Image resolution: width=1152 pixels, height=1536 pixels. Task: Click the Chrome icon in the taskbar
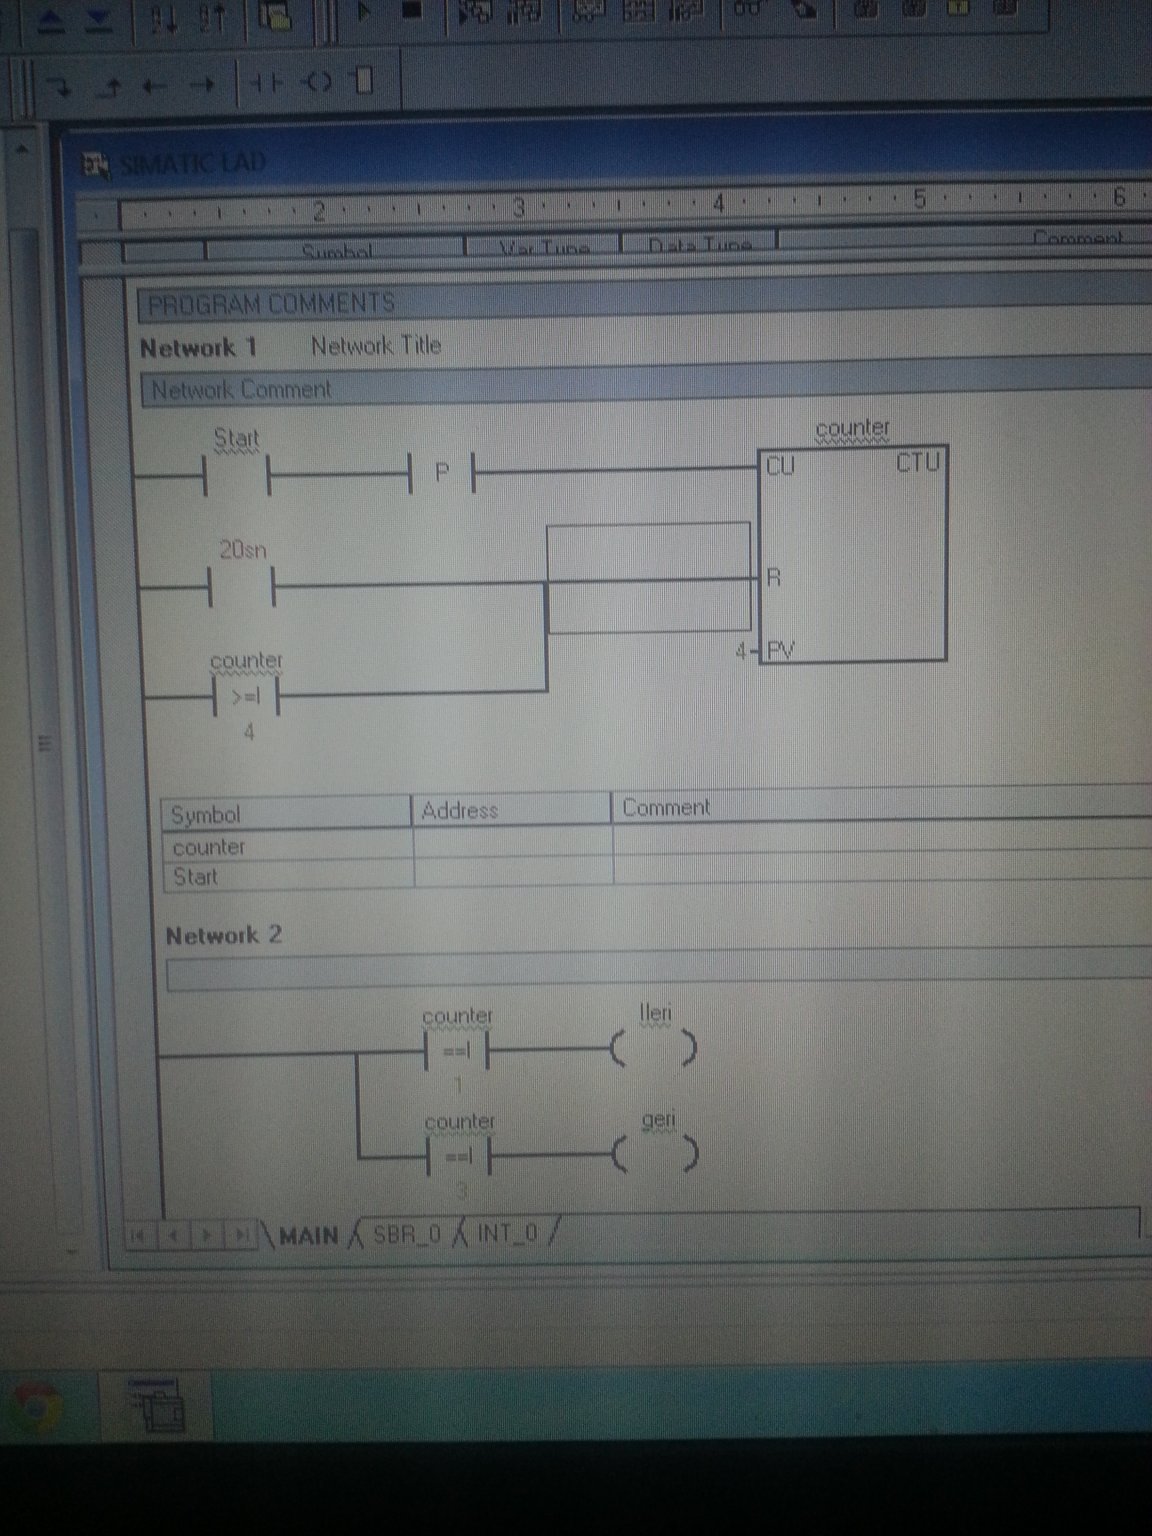point(36,1406)
